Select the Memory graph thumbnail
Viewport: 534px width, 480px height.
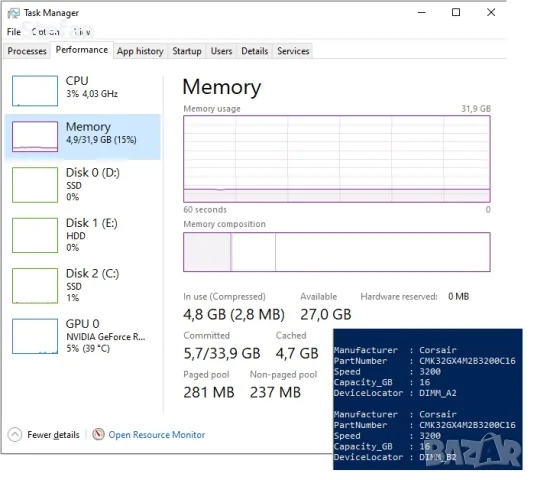tap(35, 136)
